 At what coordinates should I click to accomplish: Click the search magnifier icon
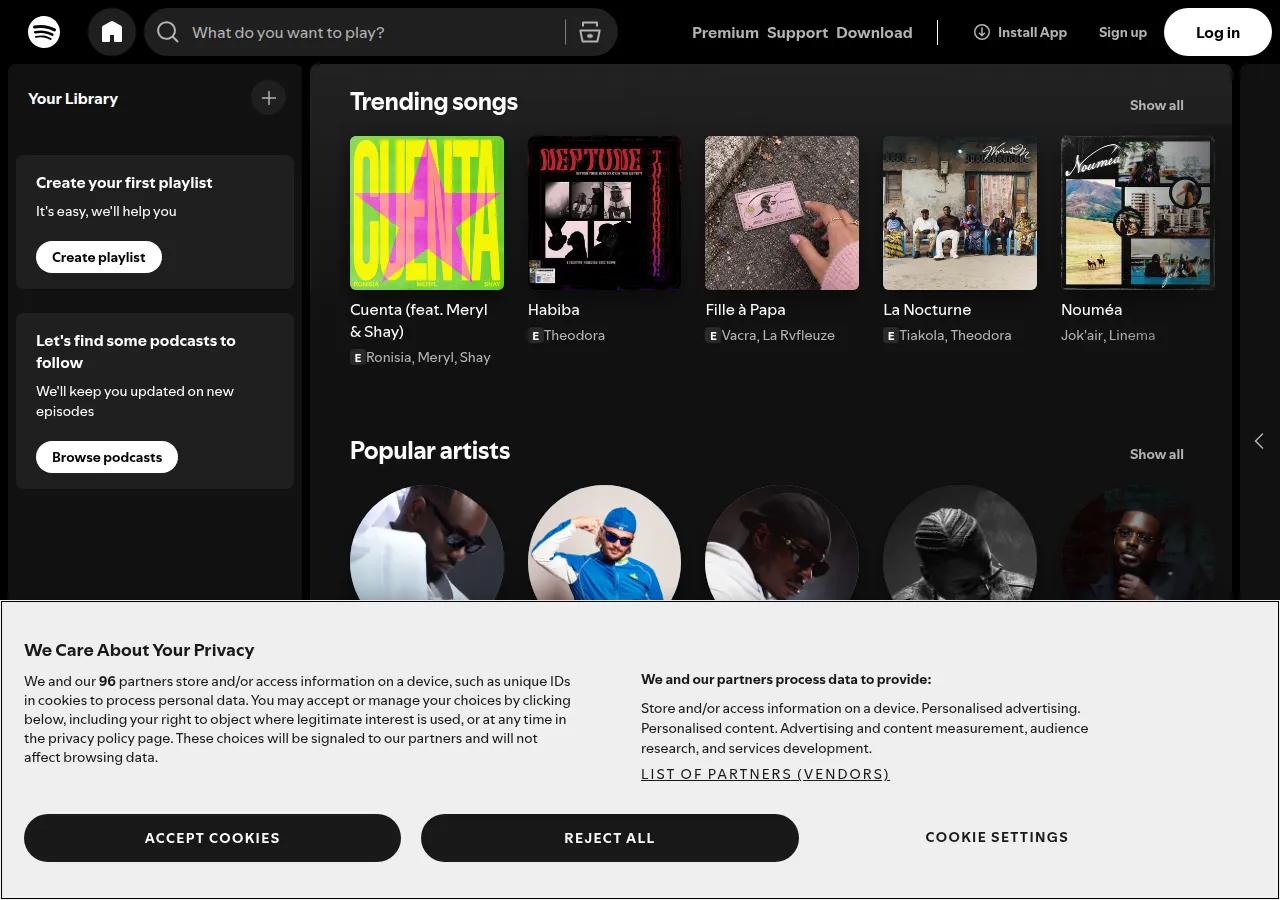click(x=168, y=32)
